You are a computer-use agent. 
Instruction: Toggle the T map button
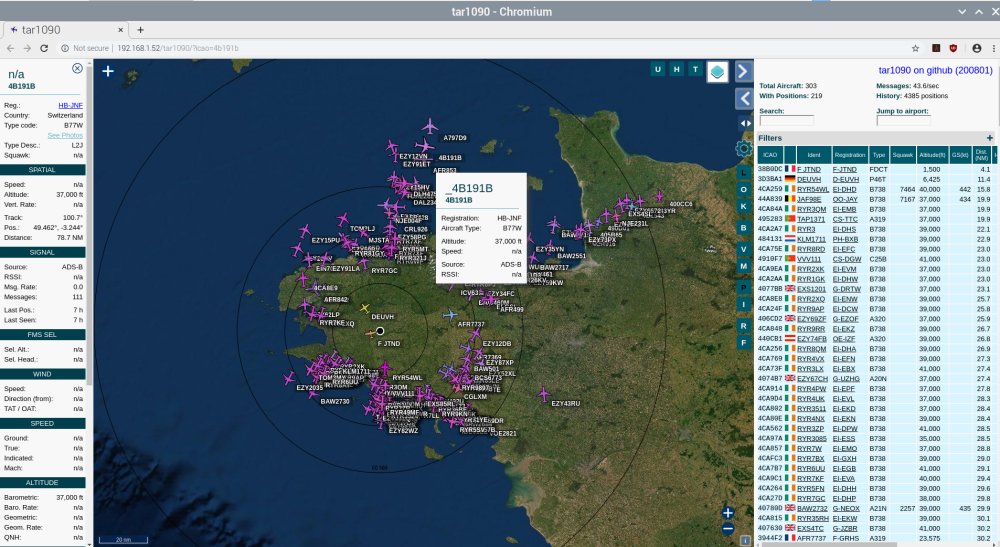(x=696, y=69)
